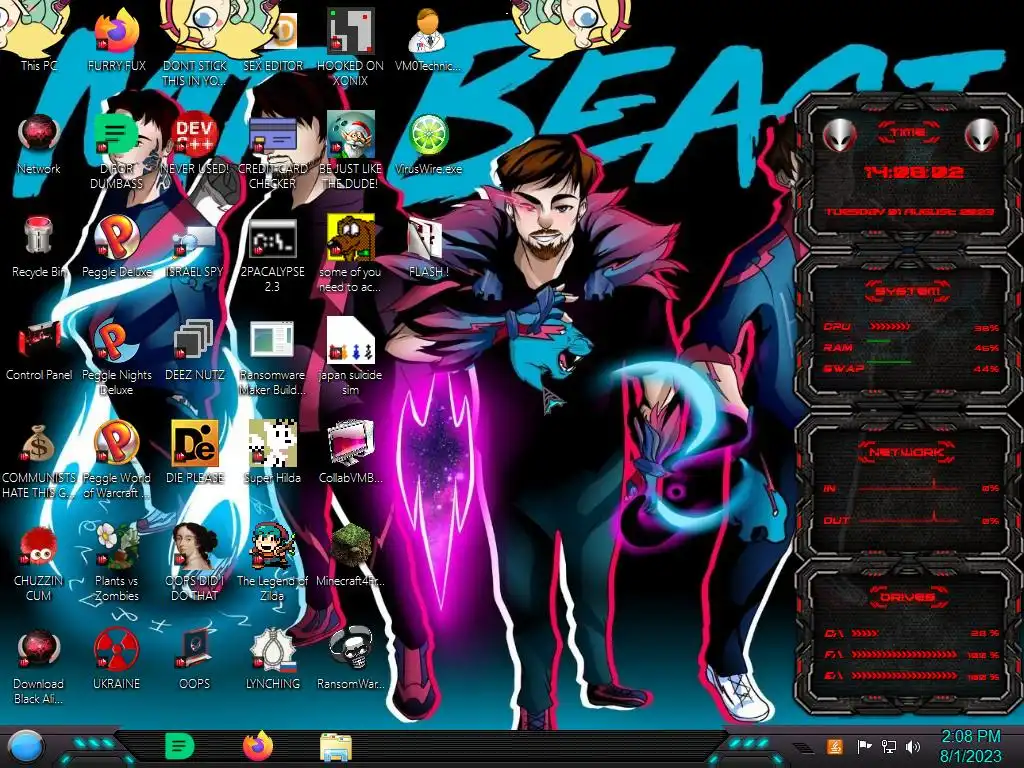
Task: Launch Plants vs Zombies
Action: pos(116,563)
